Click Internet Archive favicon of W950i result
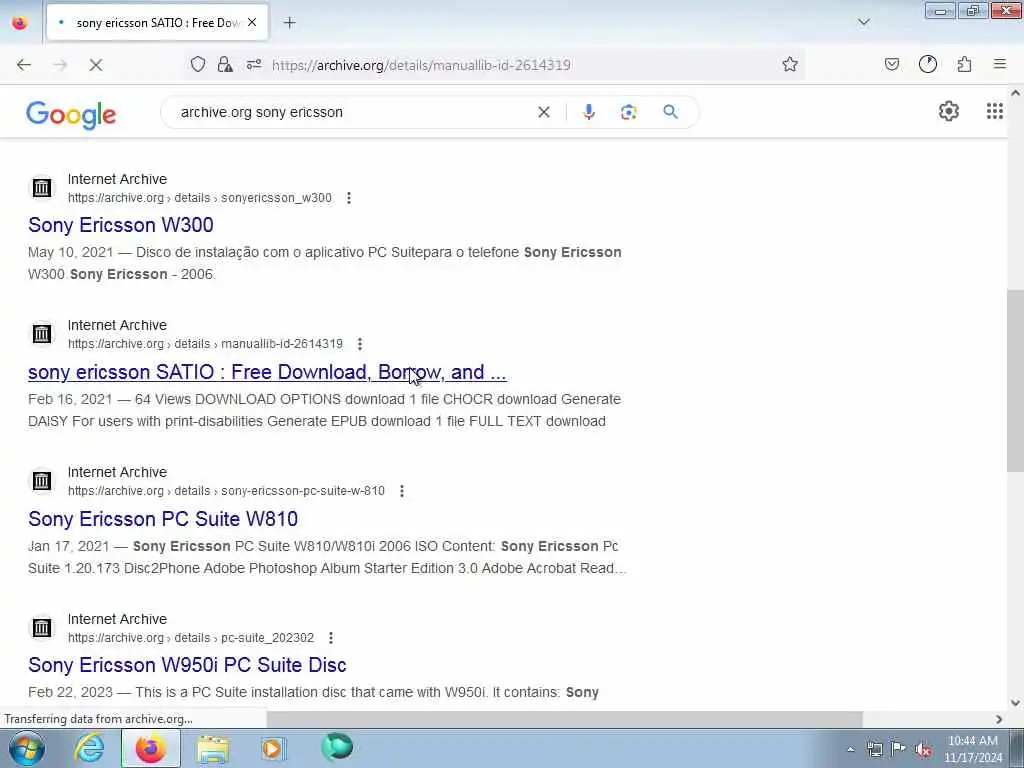1024x768 pixels. (x=42, y=628)
